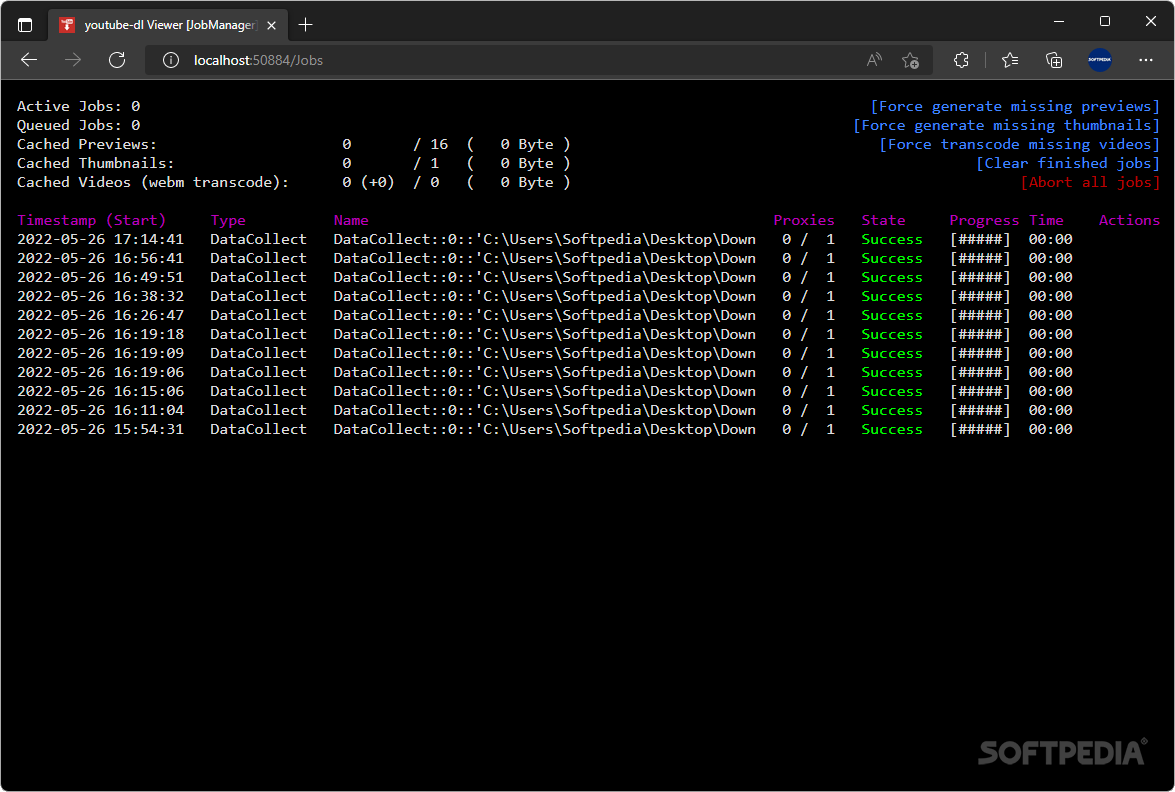Click the Actions column header

[1129, 220]
